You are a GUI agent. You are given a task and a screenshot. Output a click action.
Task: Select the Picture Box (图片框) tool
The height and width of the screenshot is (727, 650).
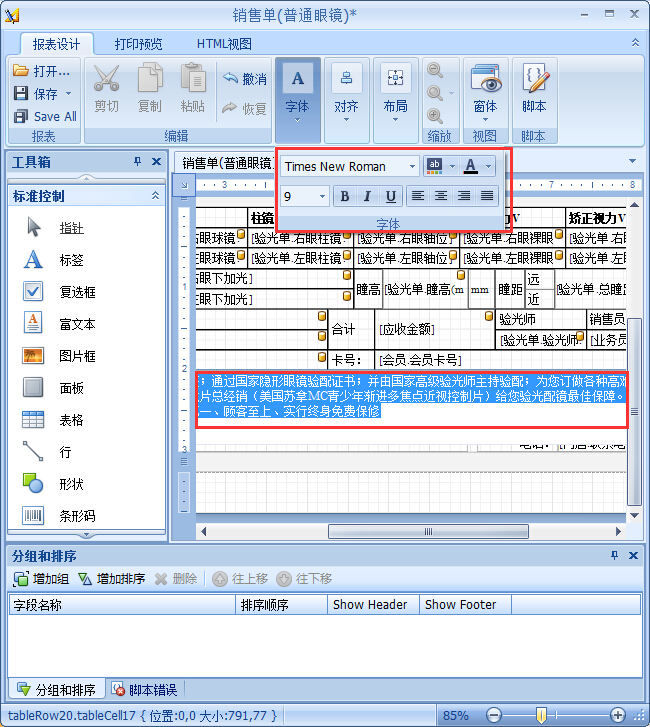34,356
